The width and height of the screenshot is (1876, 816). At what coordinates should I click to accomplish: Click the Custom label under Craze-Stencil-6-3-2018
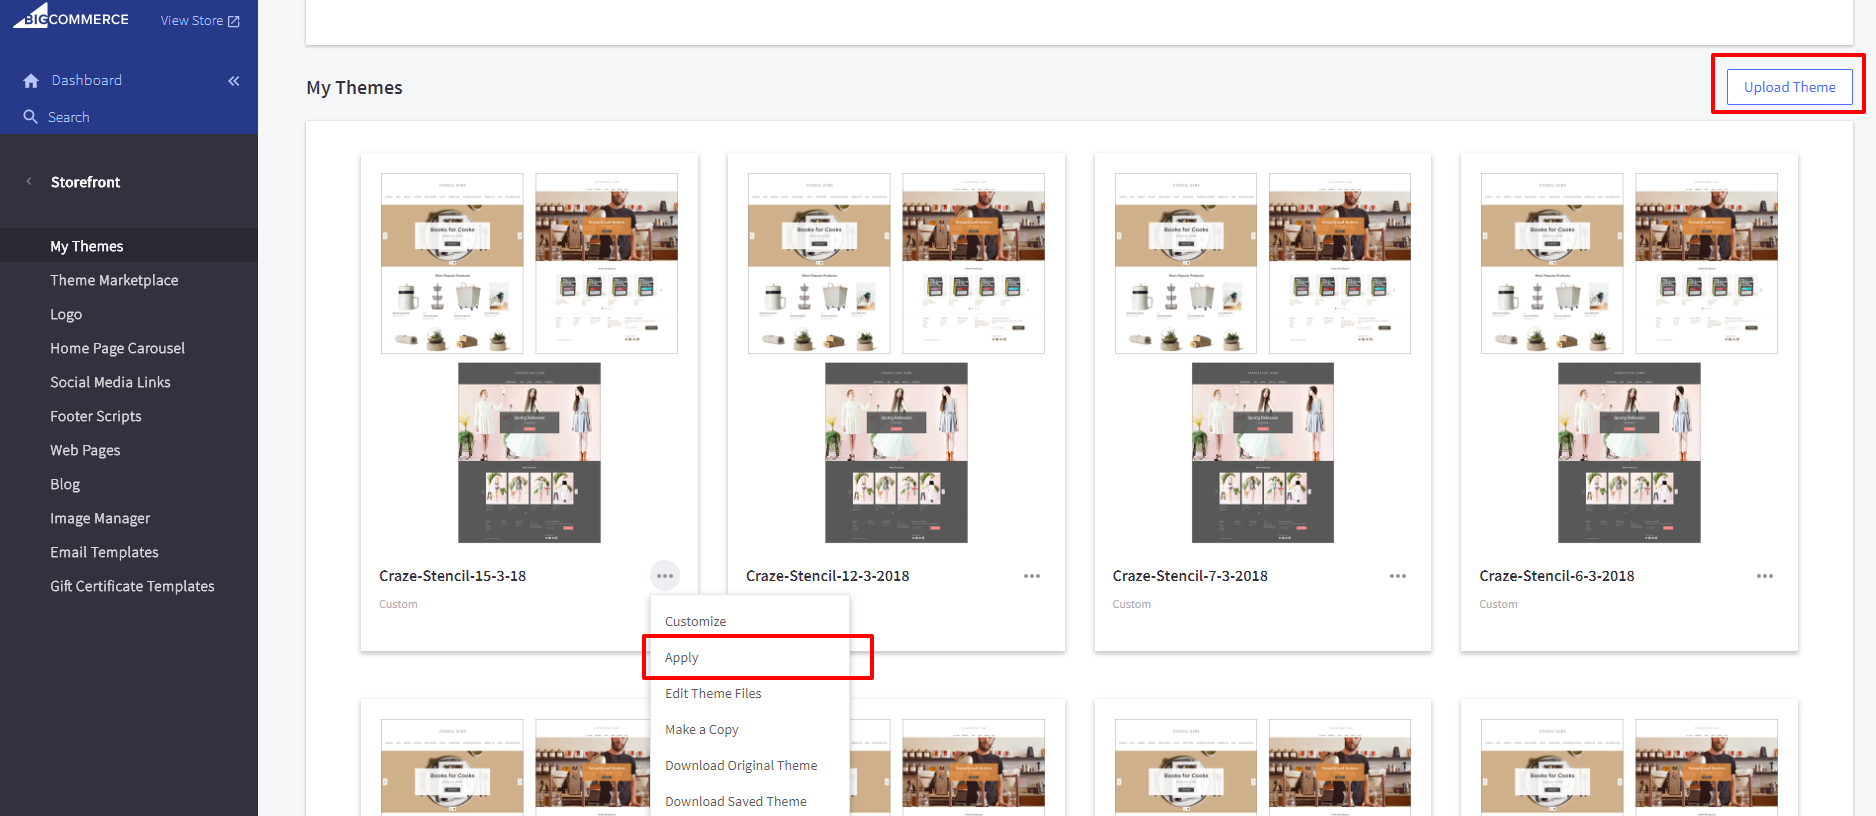point(1498,604)
